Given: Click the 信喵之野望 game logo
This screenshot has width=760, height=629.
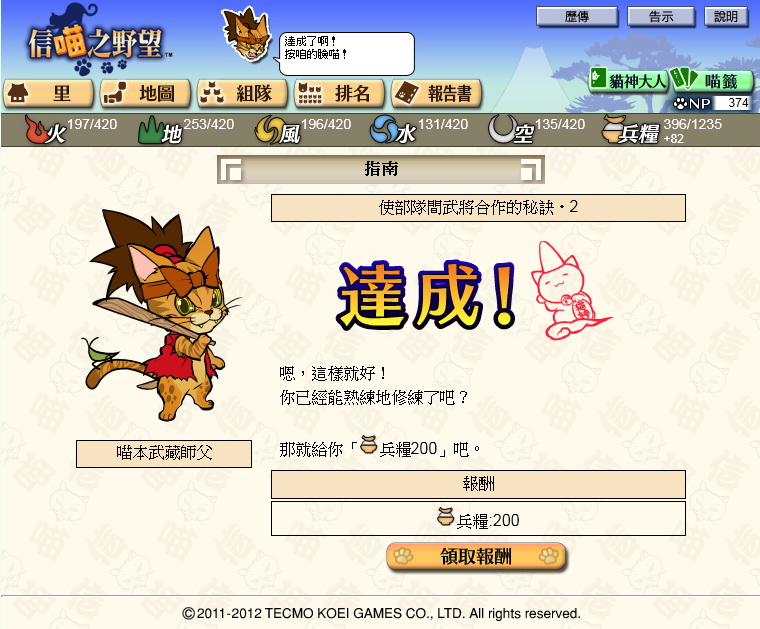Looking at the screenshot, I should click(99, 40).
